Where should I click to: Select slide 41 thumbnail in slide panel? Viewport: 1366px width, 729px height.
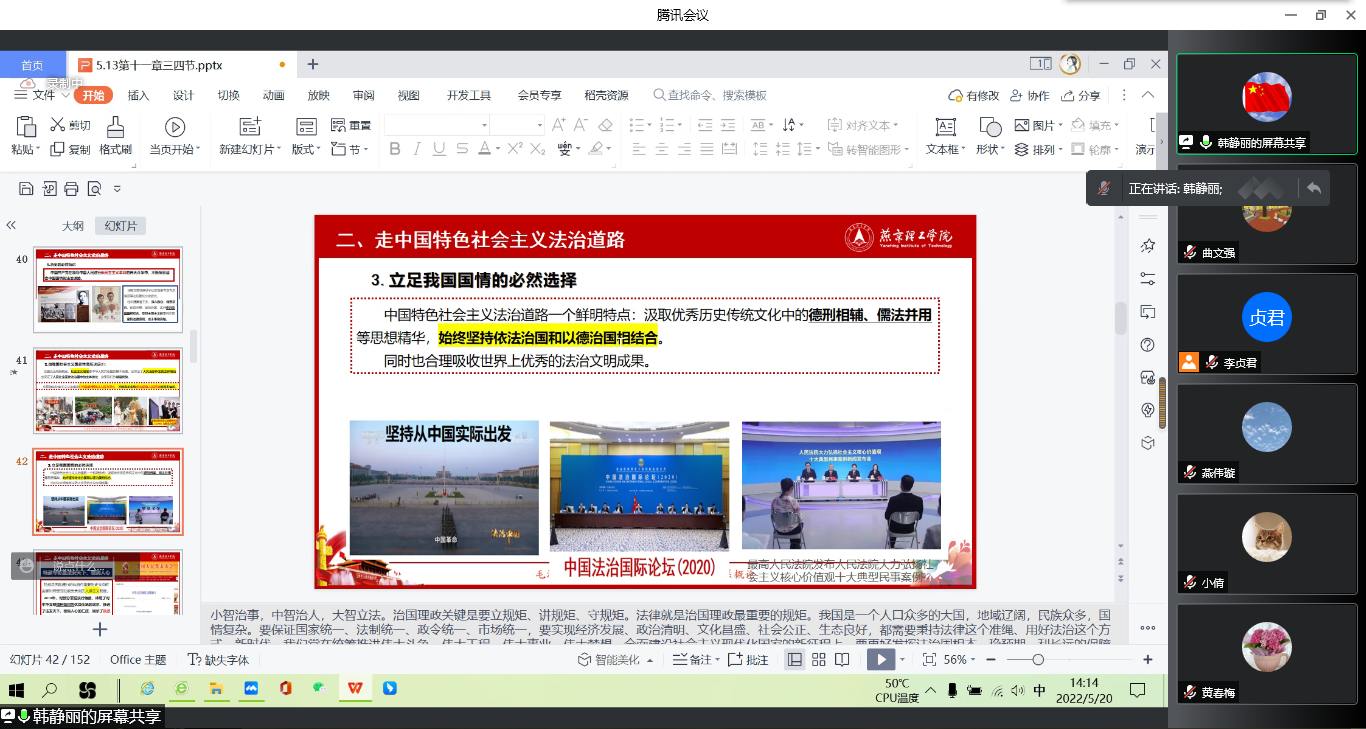click(108, 389)
